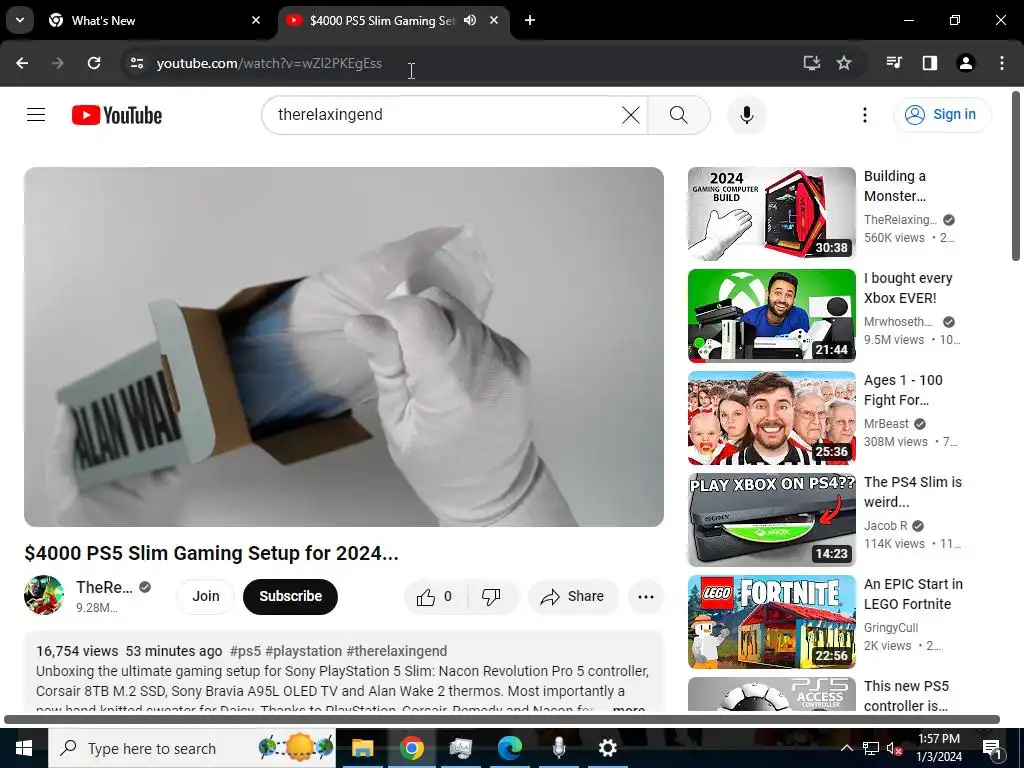View site information icon in address bar

pos(137,63)
